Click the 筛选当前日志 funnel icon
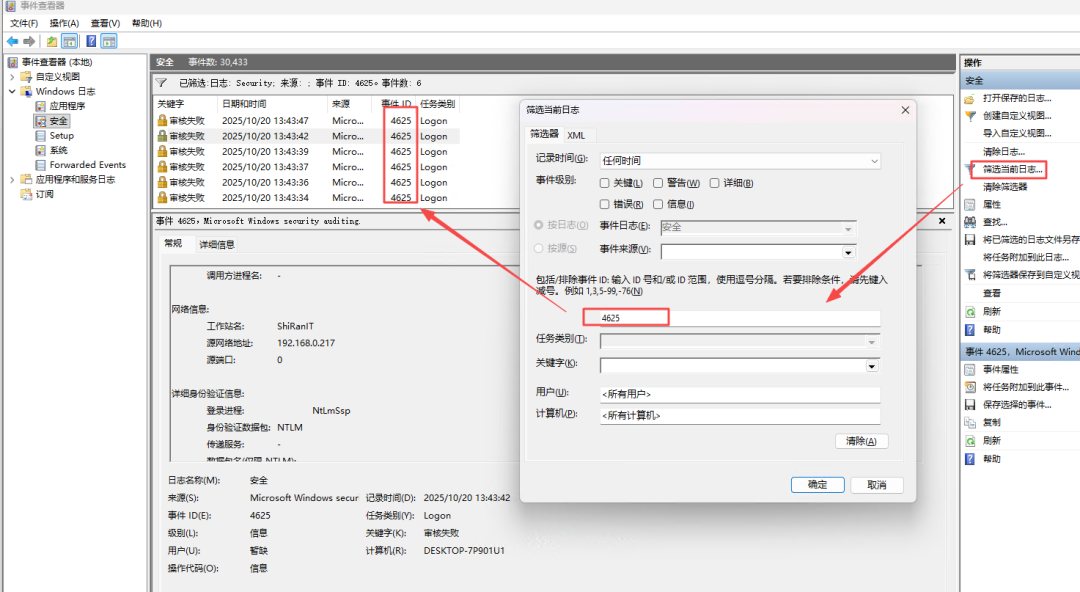The width and height of the screenshot is (1080, 592). (x=970, y=169)
